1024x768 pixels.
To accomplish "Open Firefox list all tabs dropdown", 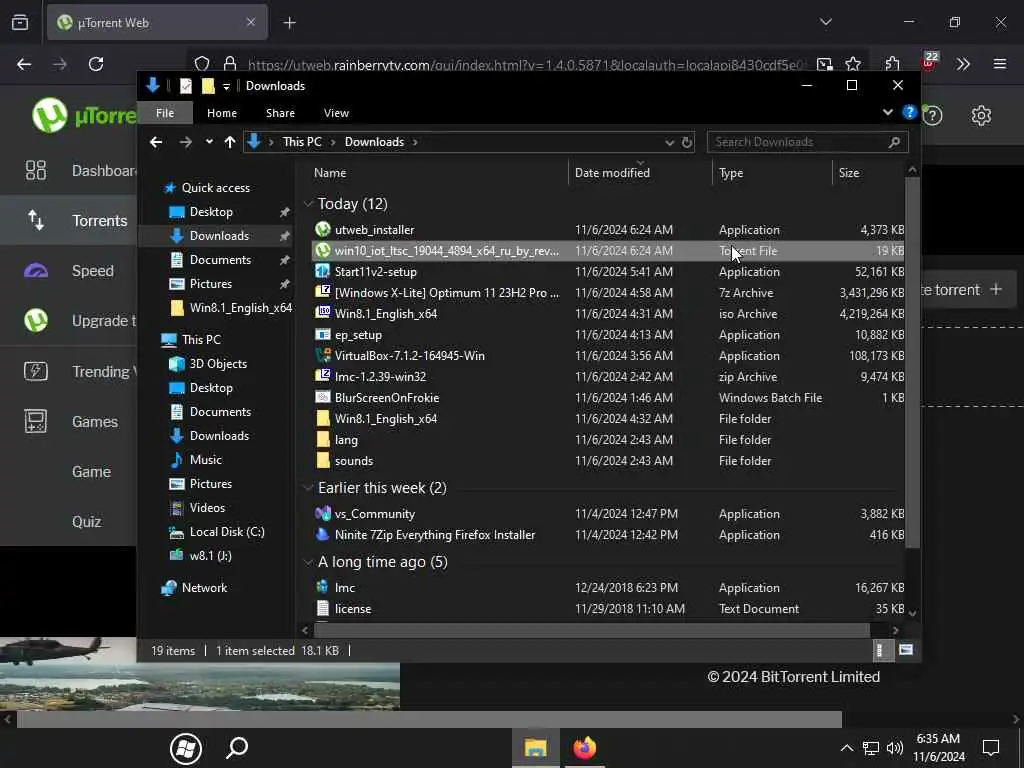I will (825, 22).
